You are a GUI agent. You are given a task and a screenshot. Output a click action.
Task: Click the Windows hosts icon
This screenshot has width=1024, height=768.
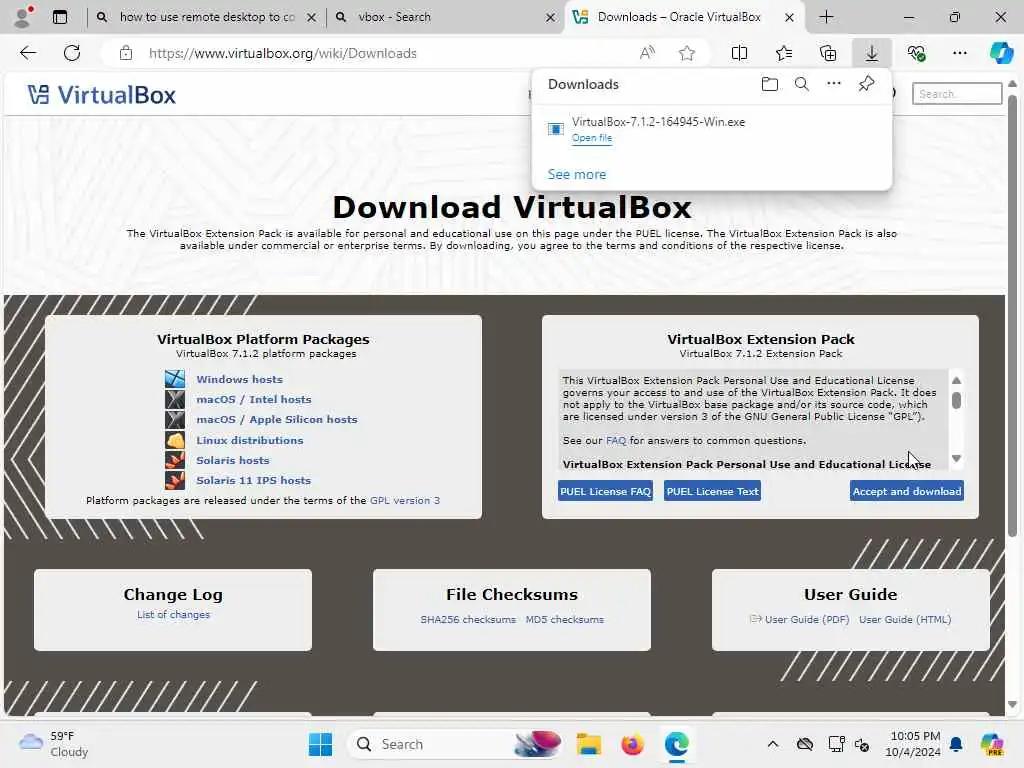[x=175, y=379]
